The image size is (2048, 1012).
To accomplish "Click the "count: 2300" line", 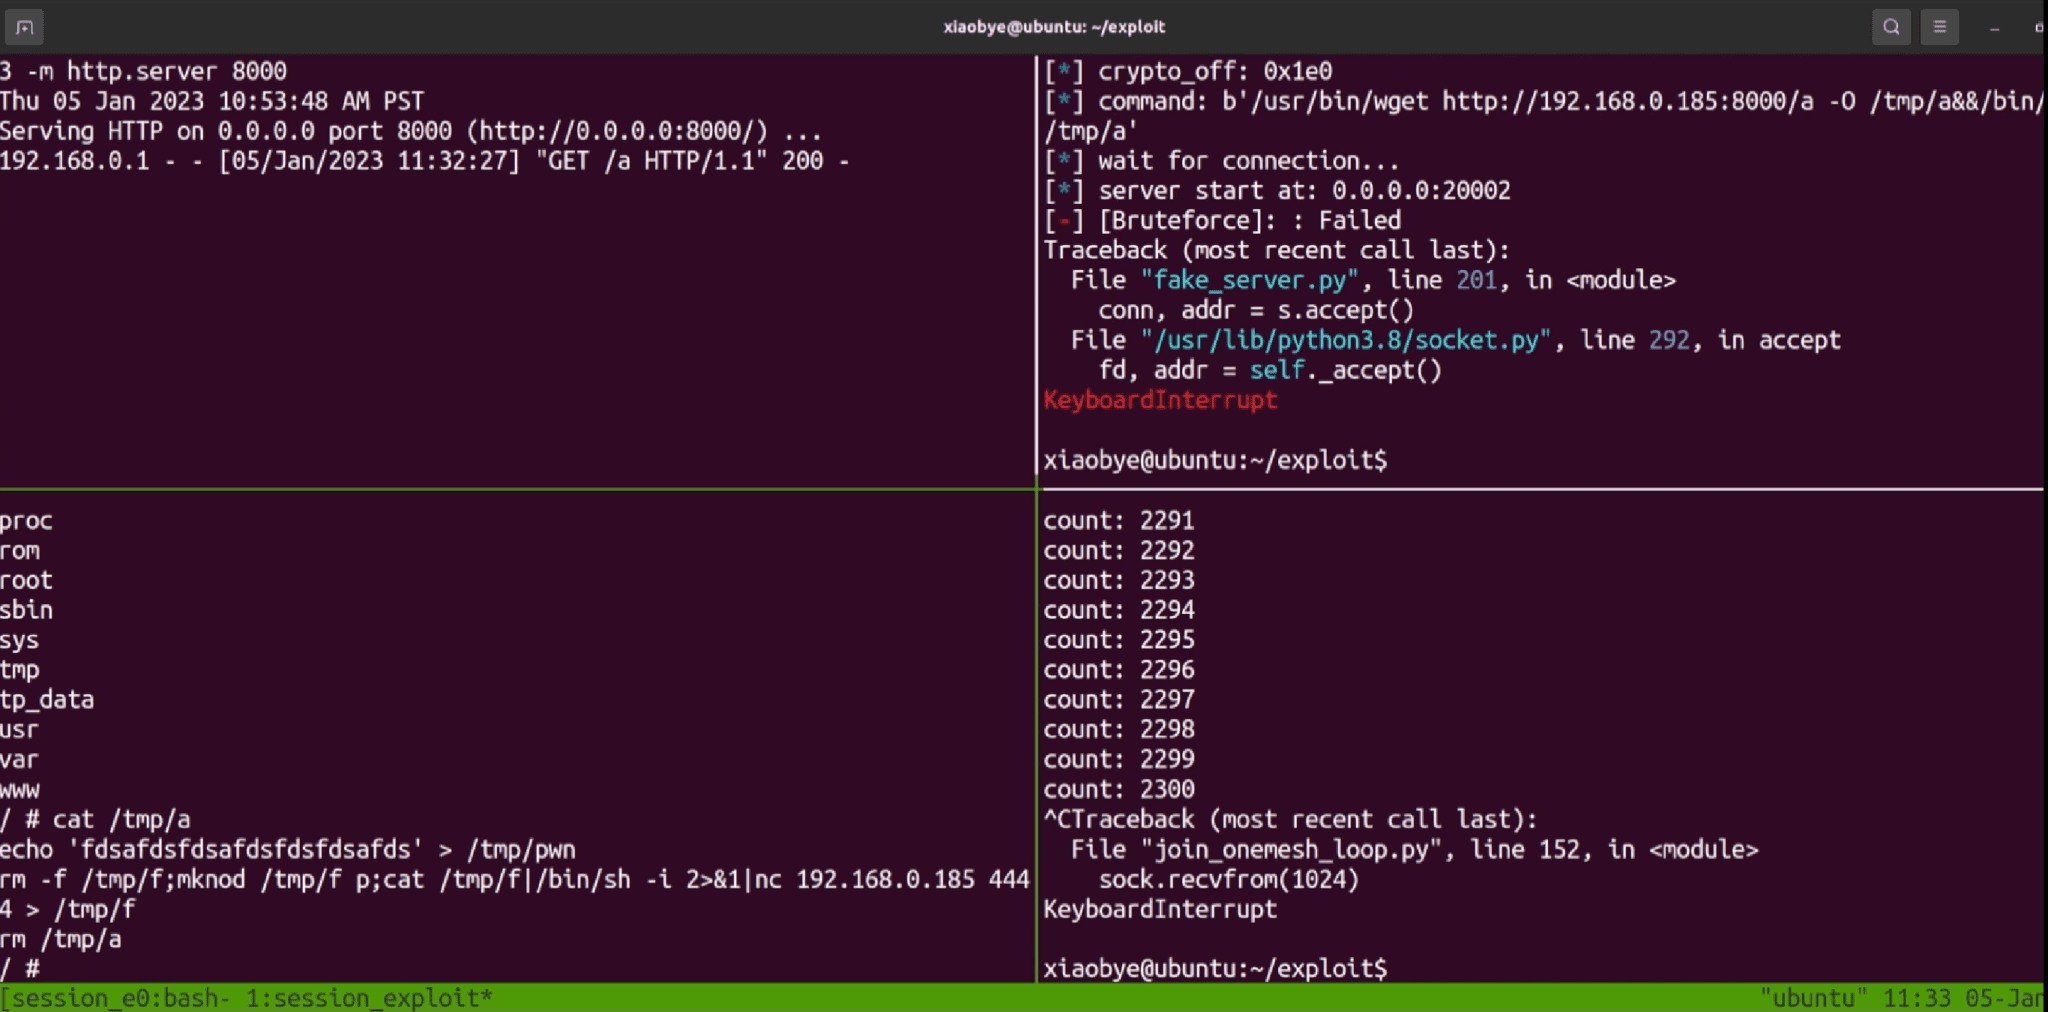I will pyautogui.click(x=1119, y=789).
